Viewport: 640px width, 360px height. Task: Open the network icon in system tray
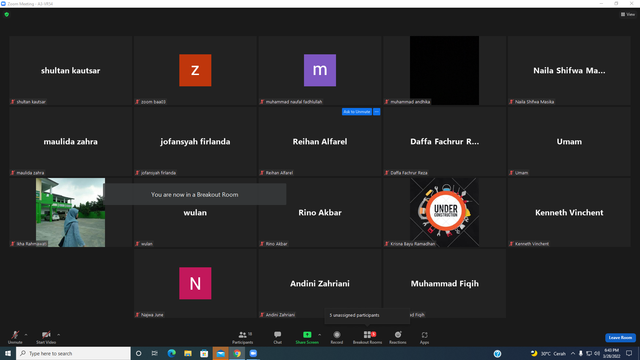click(x=589, y=353)
